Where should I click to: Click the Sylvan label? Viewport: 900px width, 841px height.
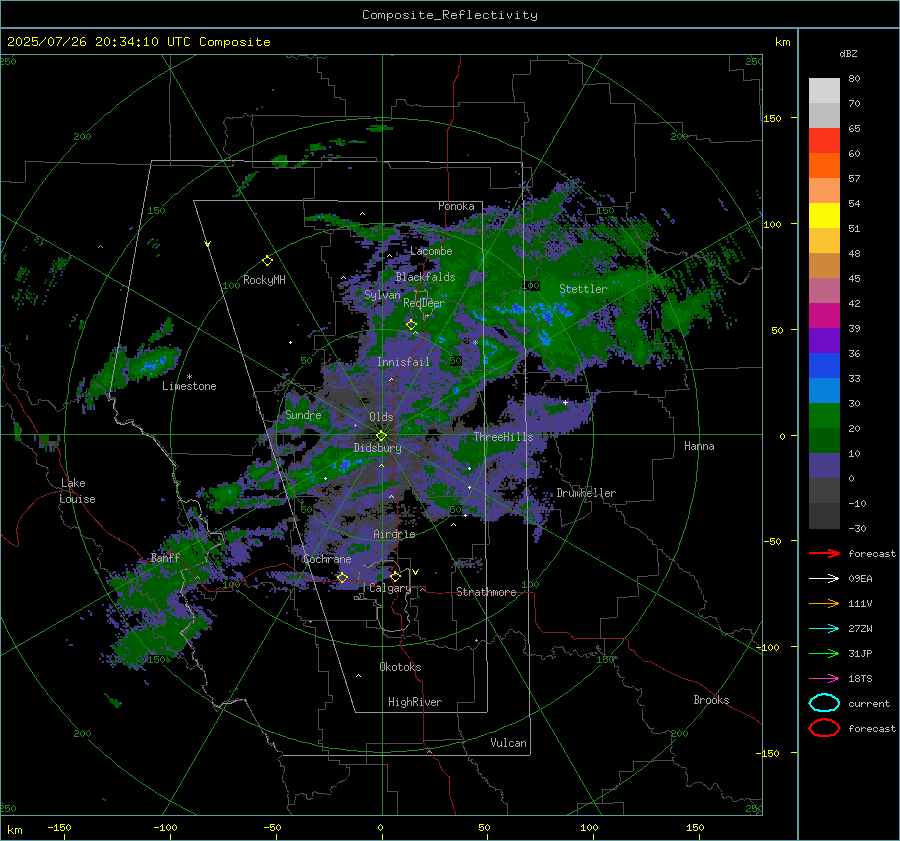pyautogui.click(x=382, y=295)
